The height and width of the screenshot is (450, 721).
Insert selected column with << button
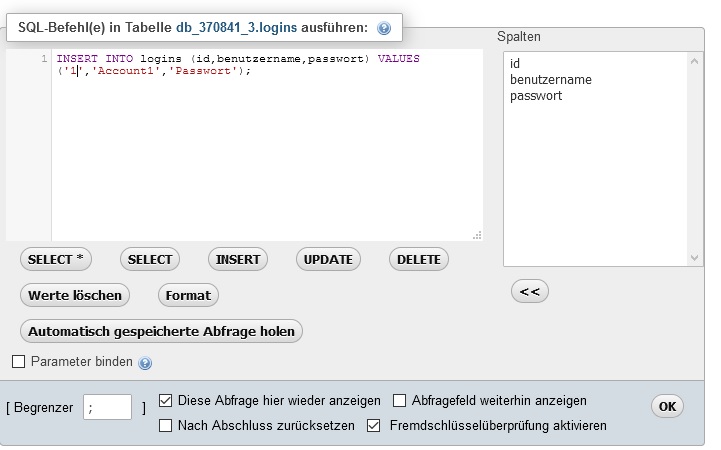click(x=530, y=291)
